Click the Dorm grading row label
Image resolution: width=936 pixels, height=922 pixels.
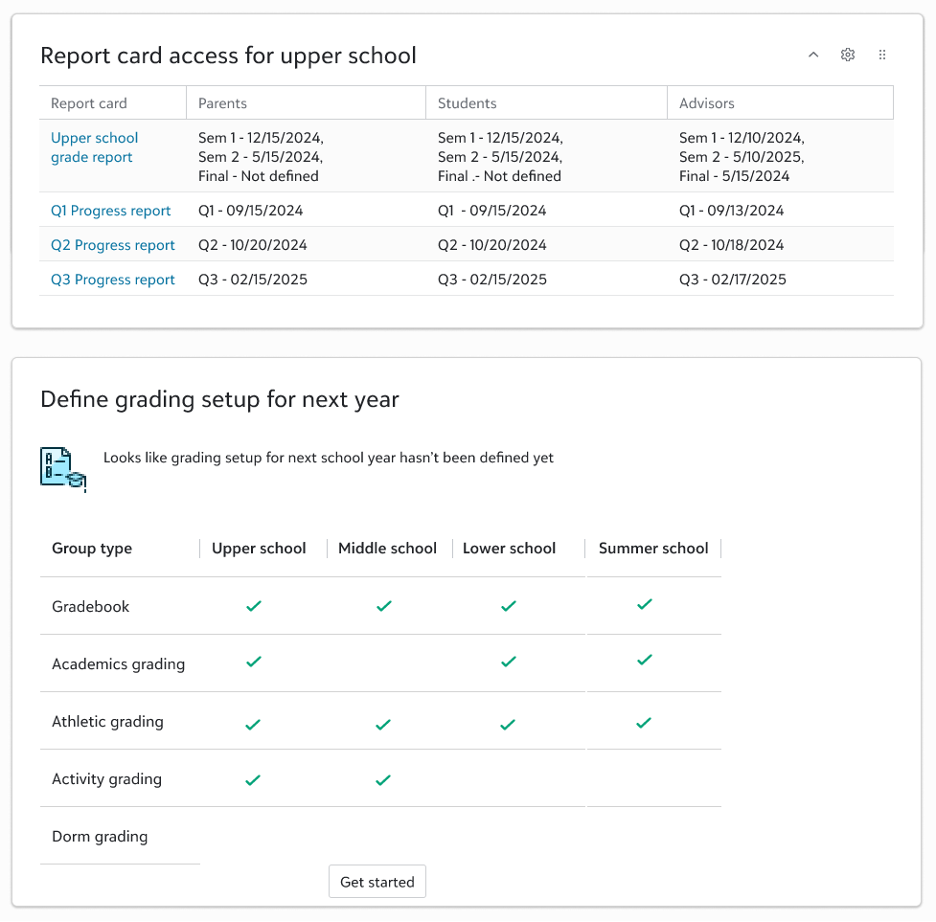coord(100,837)
